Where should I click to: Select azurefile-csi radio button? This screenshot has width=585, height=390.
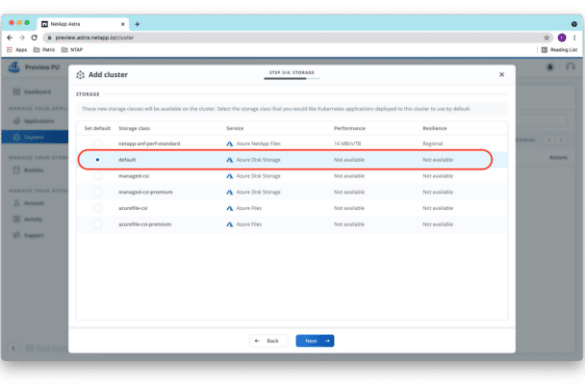click(97, 208)
